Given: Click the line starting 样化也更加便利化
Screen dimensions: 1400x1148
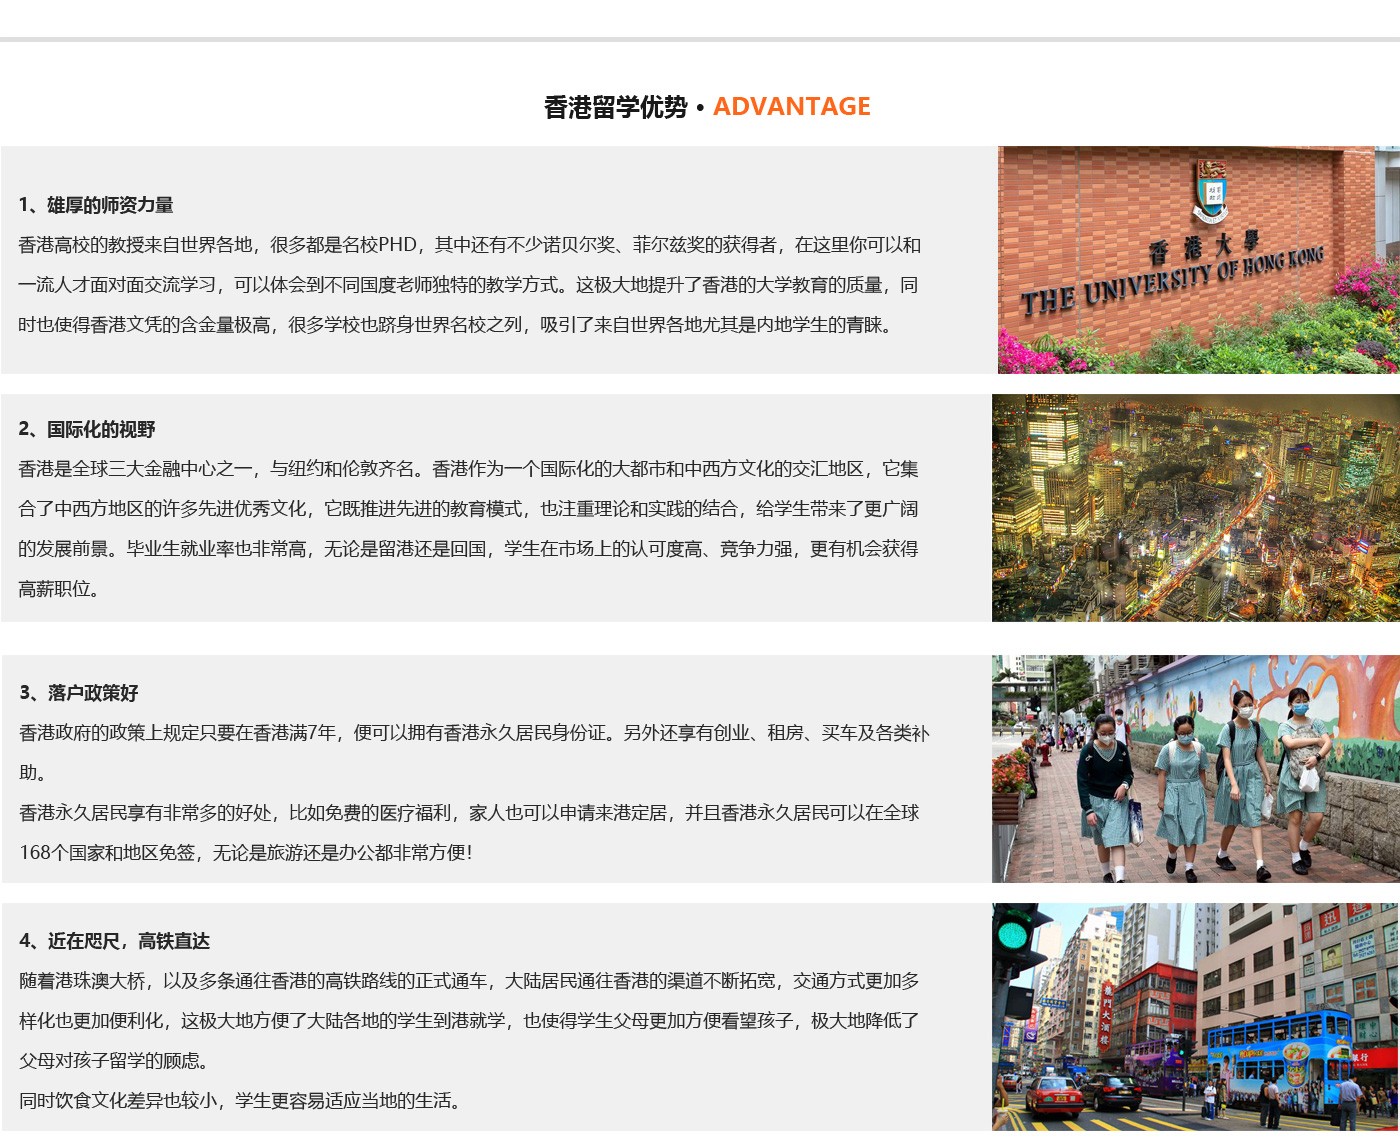Looking at the screenshot, I should (469, 1021).
